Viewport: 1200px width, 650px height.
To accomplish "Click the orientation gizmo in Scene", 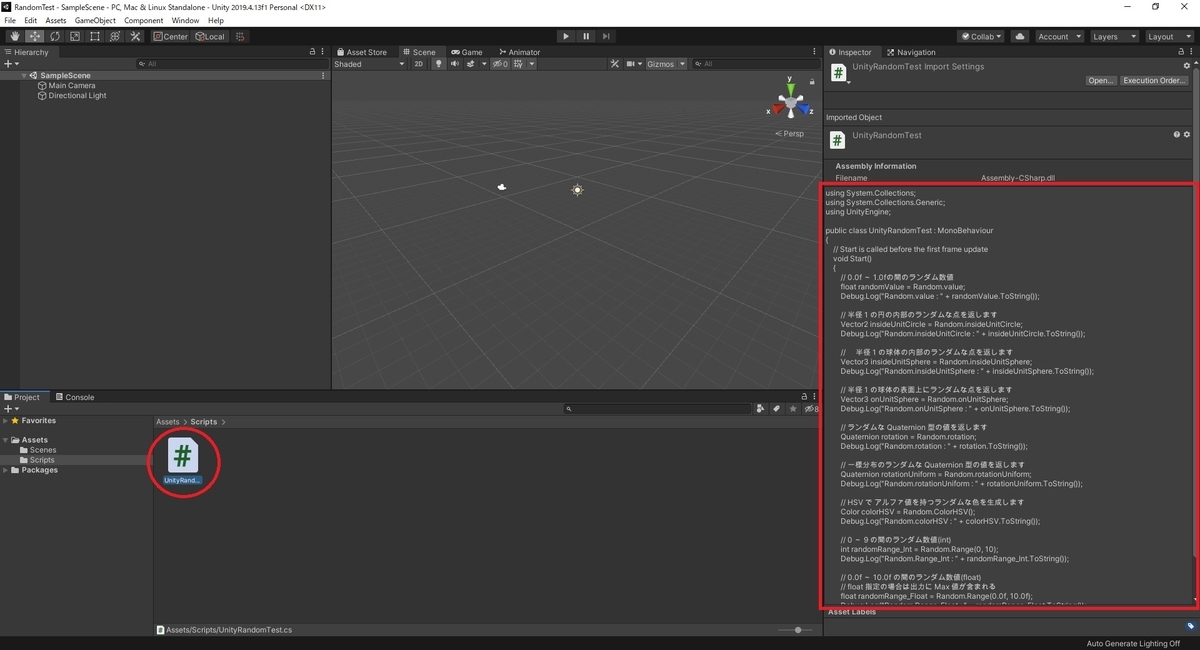I will 790,102.
